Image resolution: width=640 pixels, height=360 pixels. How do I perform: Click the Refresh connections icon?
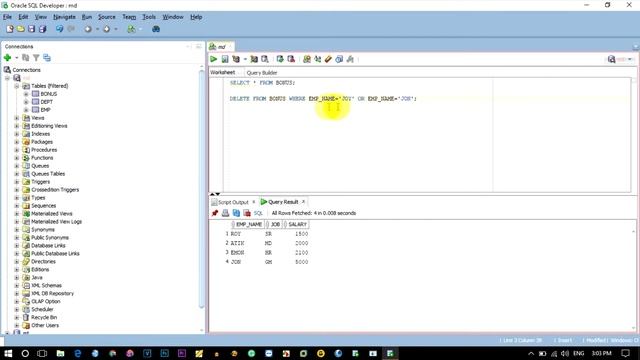click(x=25, y=58)
